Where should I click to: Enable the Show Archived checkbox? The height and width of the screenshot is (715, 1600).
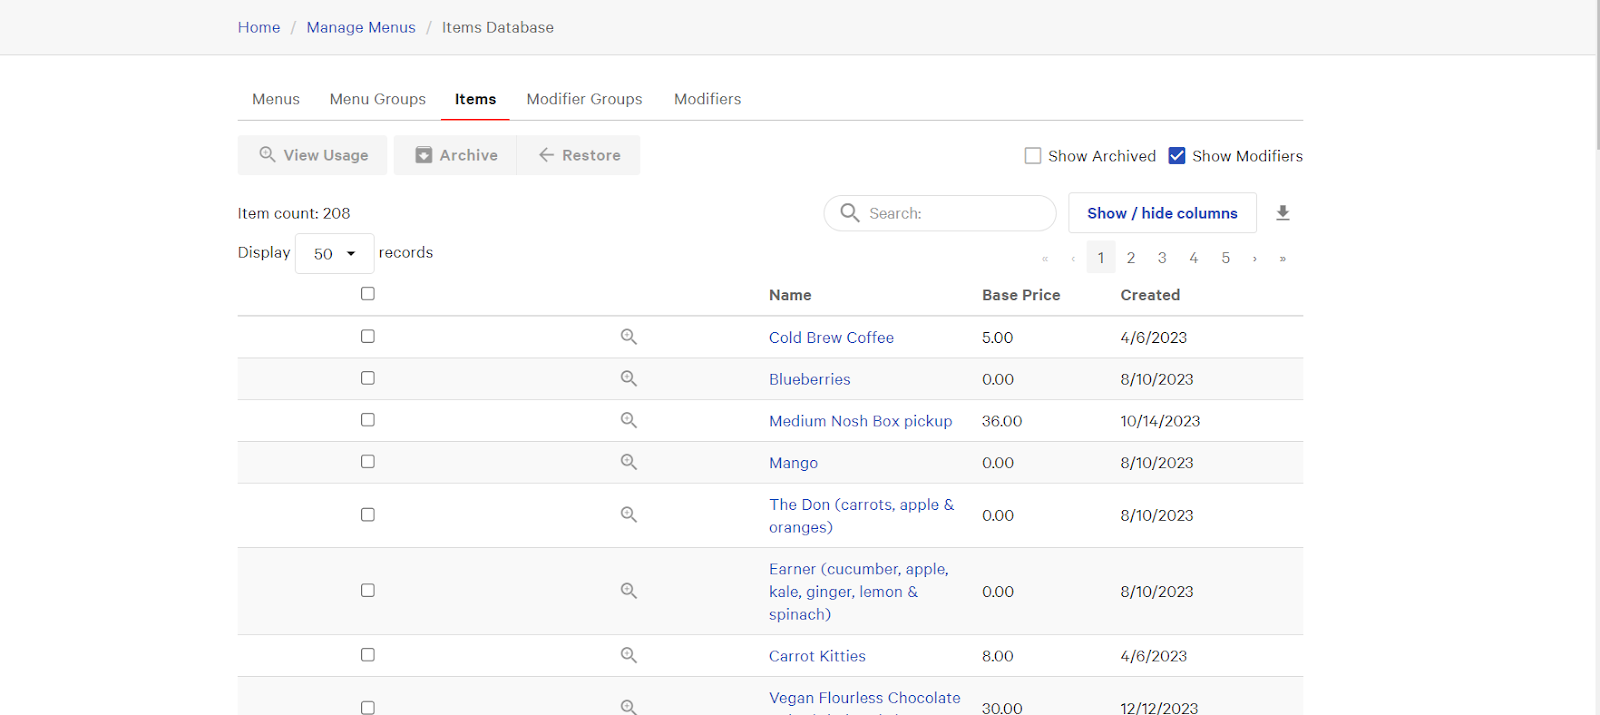[x=1033, y=156]
